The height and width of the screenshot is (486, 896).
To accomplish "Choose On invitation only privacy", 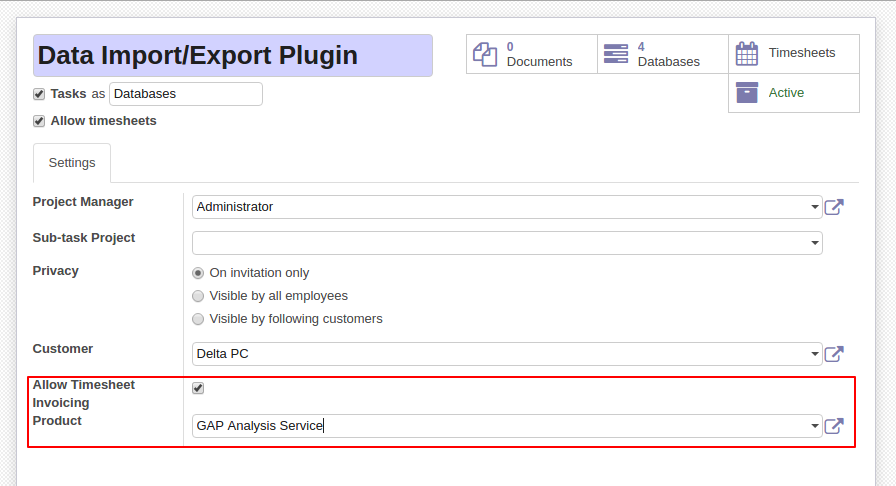I will point(198,273).
